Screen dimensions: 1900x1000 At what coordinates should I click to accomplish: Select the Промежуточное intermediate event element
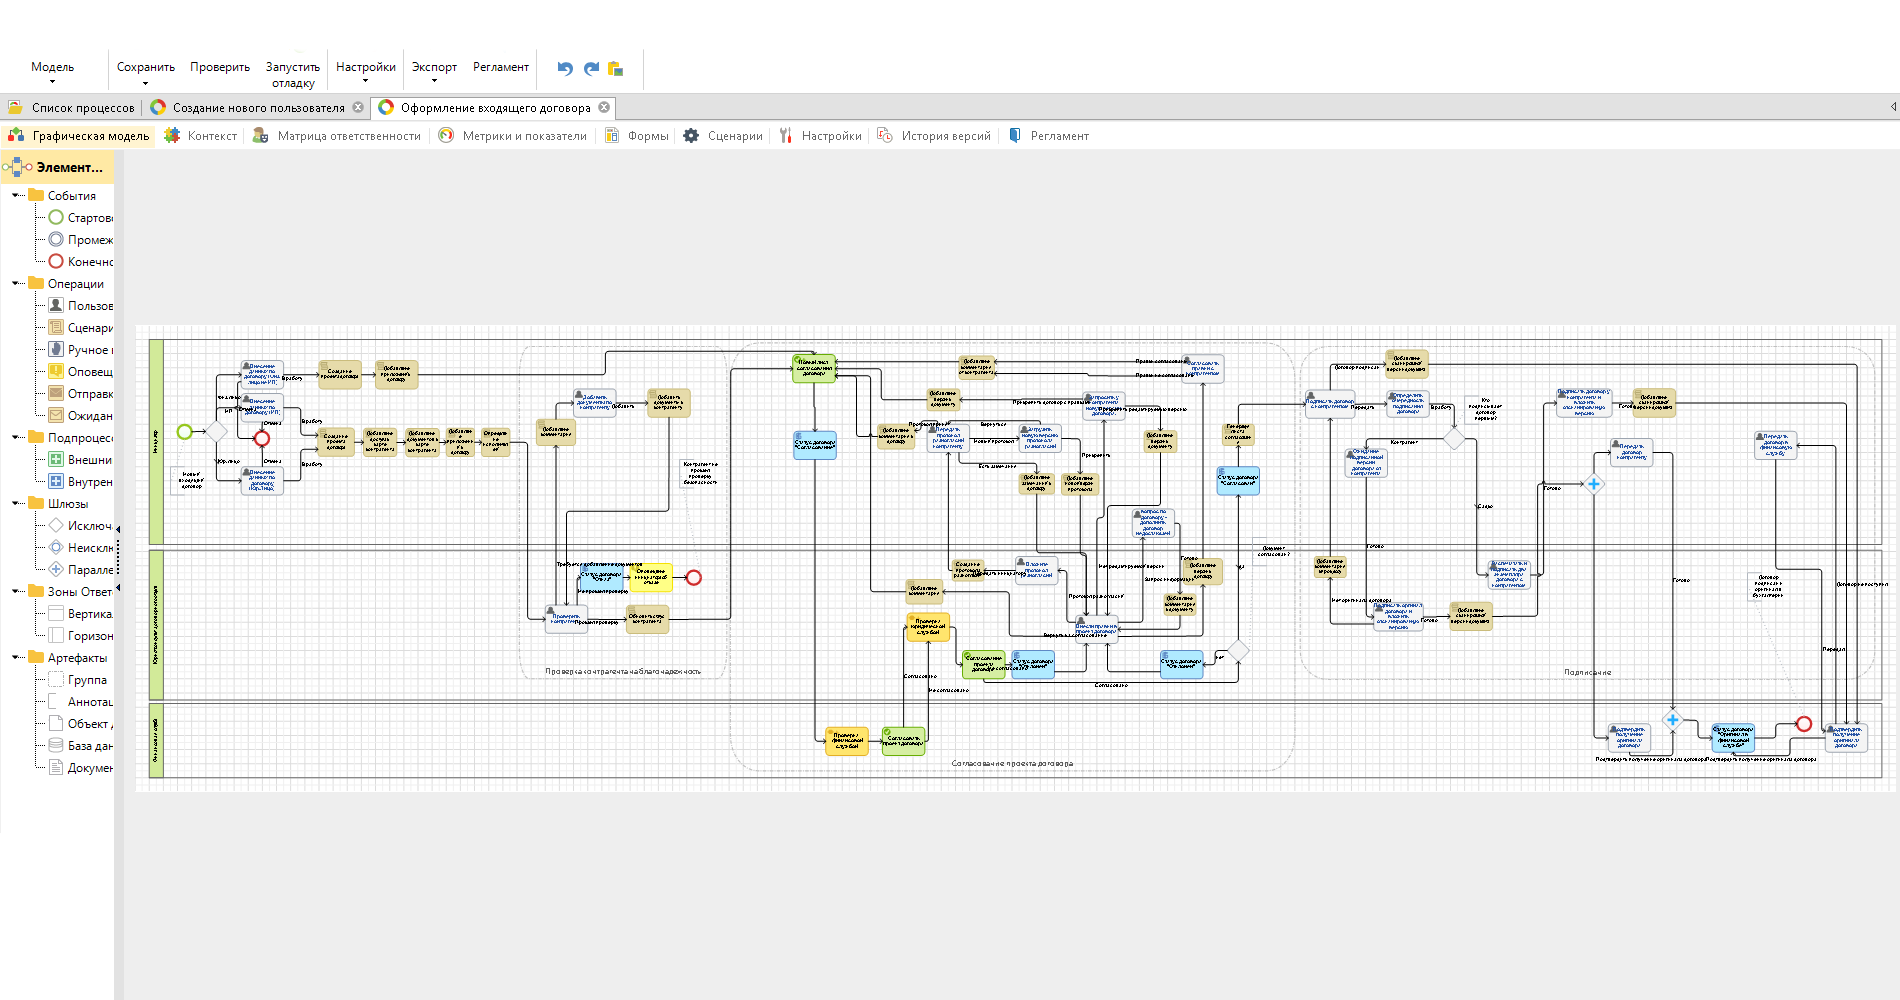[80, 239]
